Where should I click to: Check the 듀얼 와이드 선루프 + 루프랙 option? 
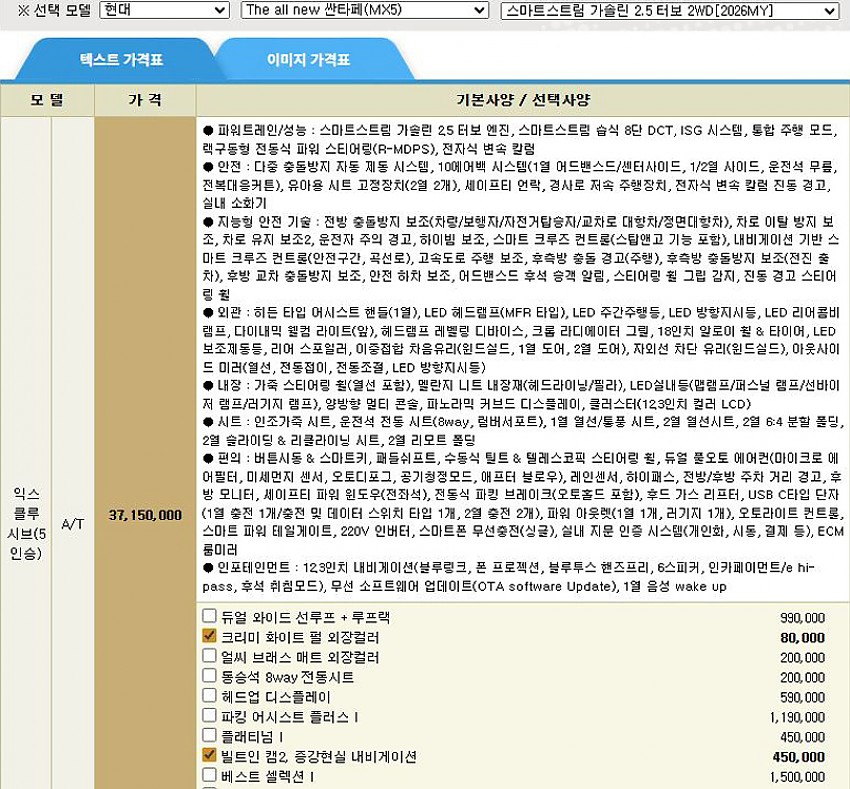point(209,617)
